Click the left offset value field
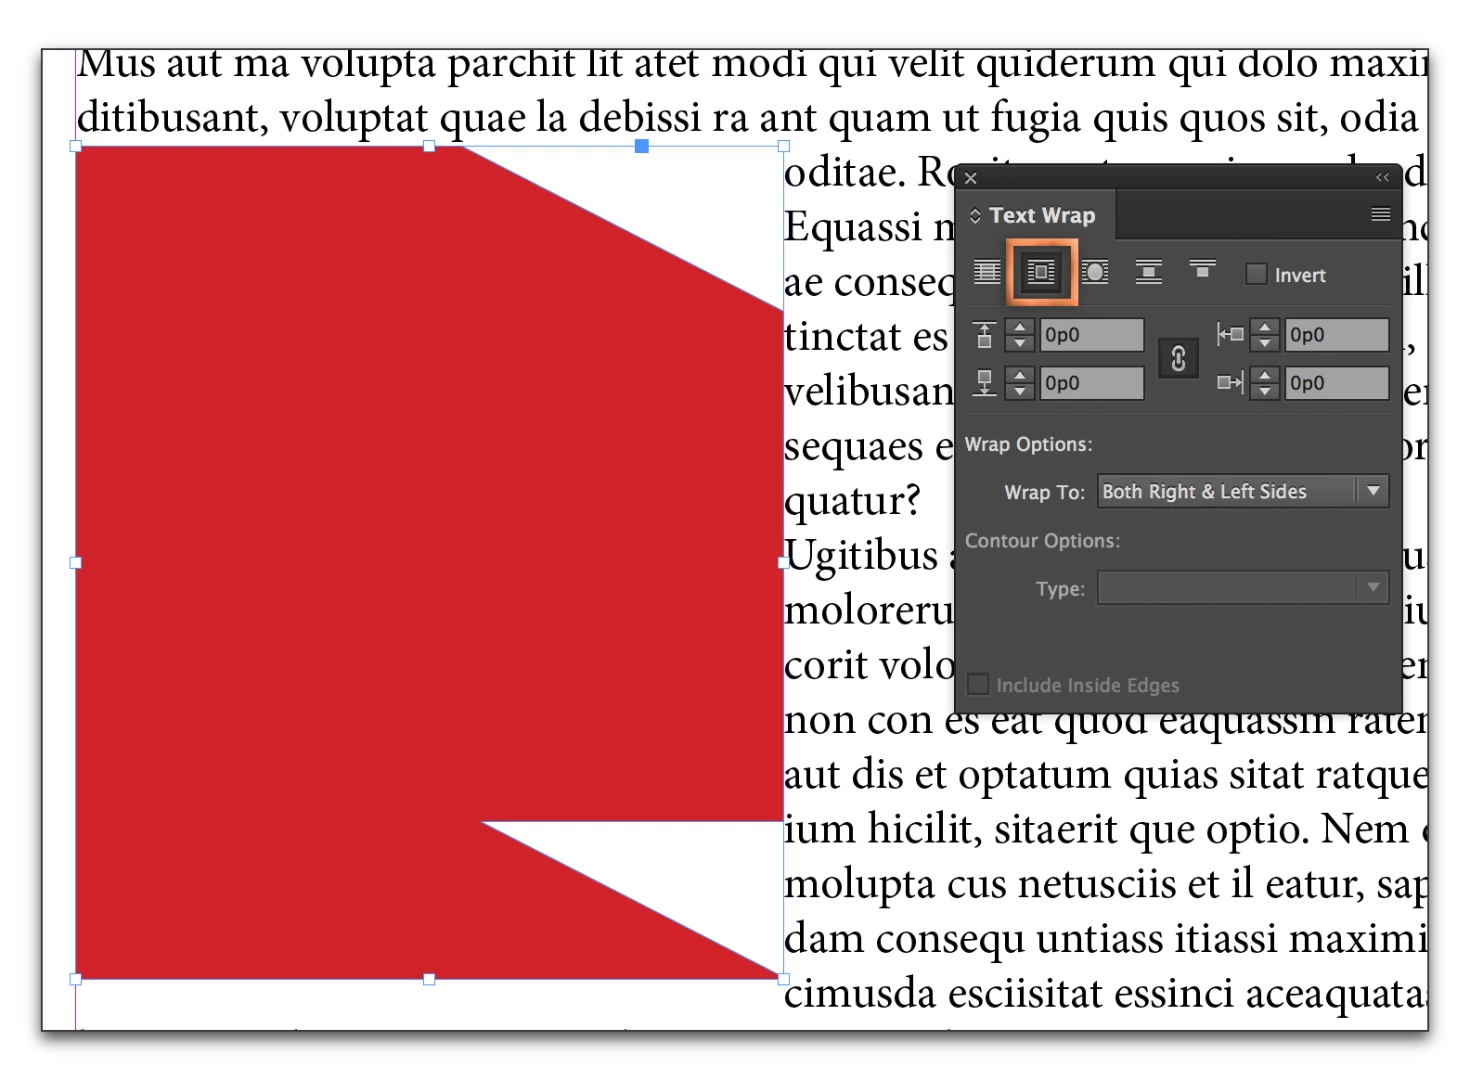Image resolution: width=1470 pixels, height=1080 pixels. [x=1337, y=335]
